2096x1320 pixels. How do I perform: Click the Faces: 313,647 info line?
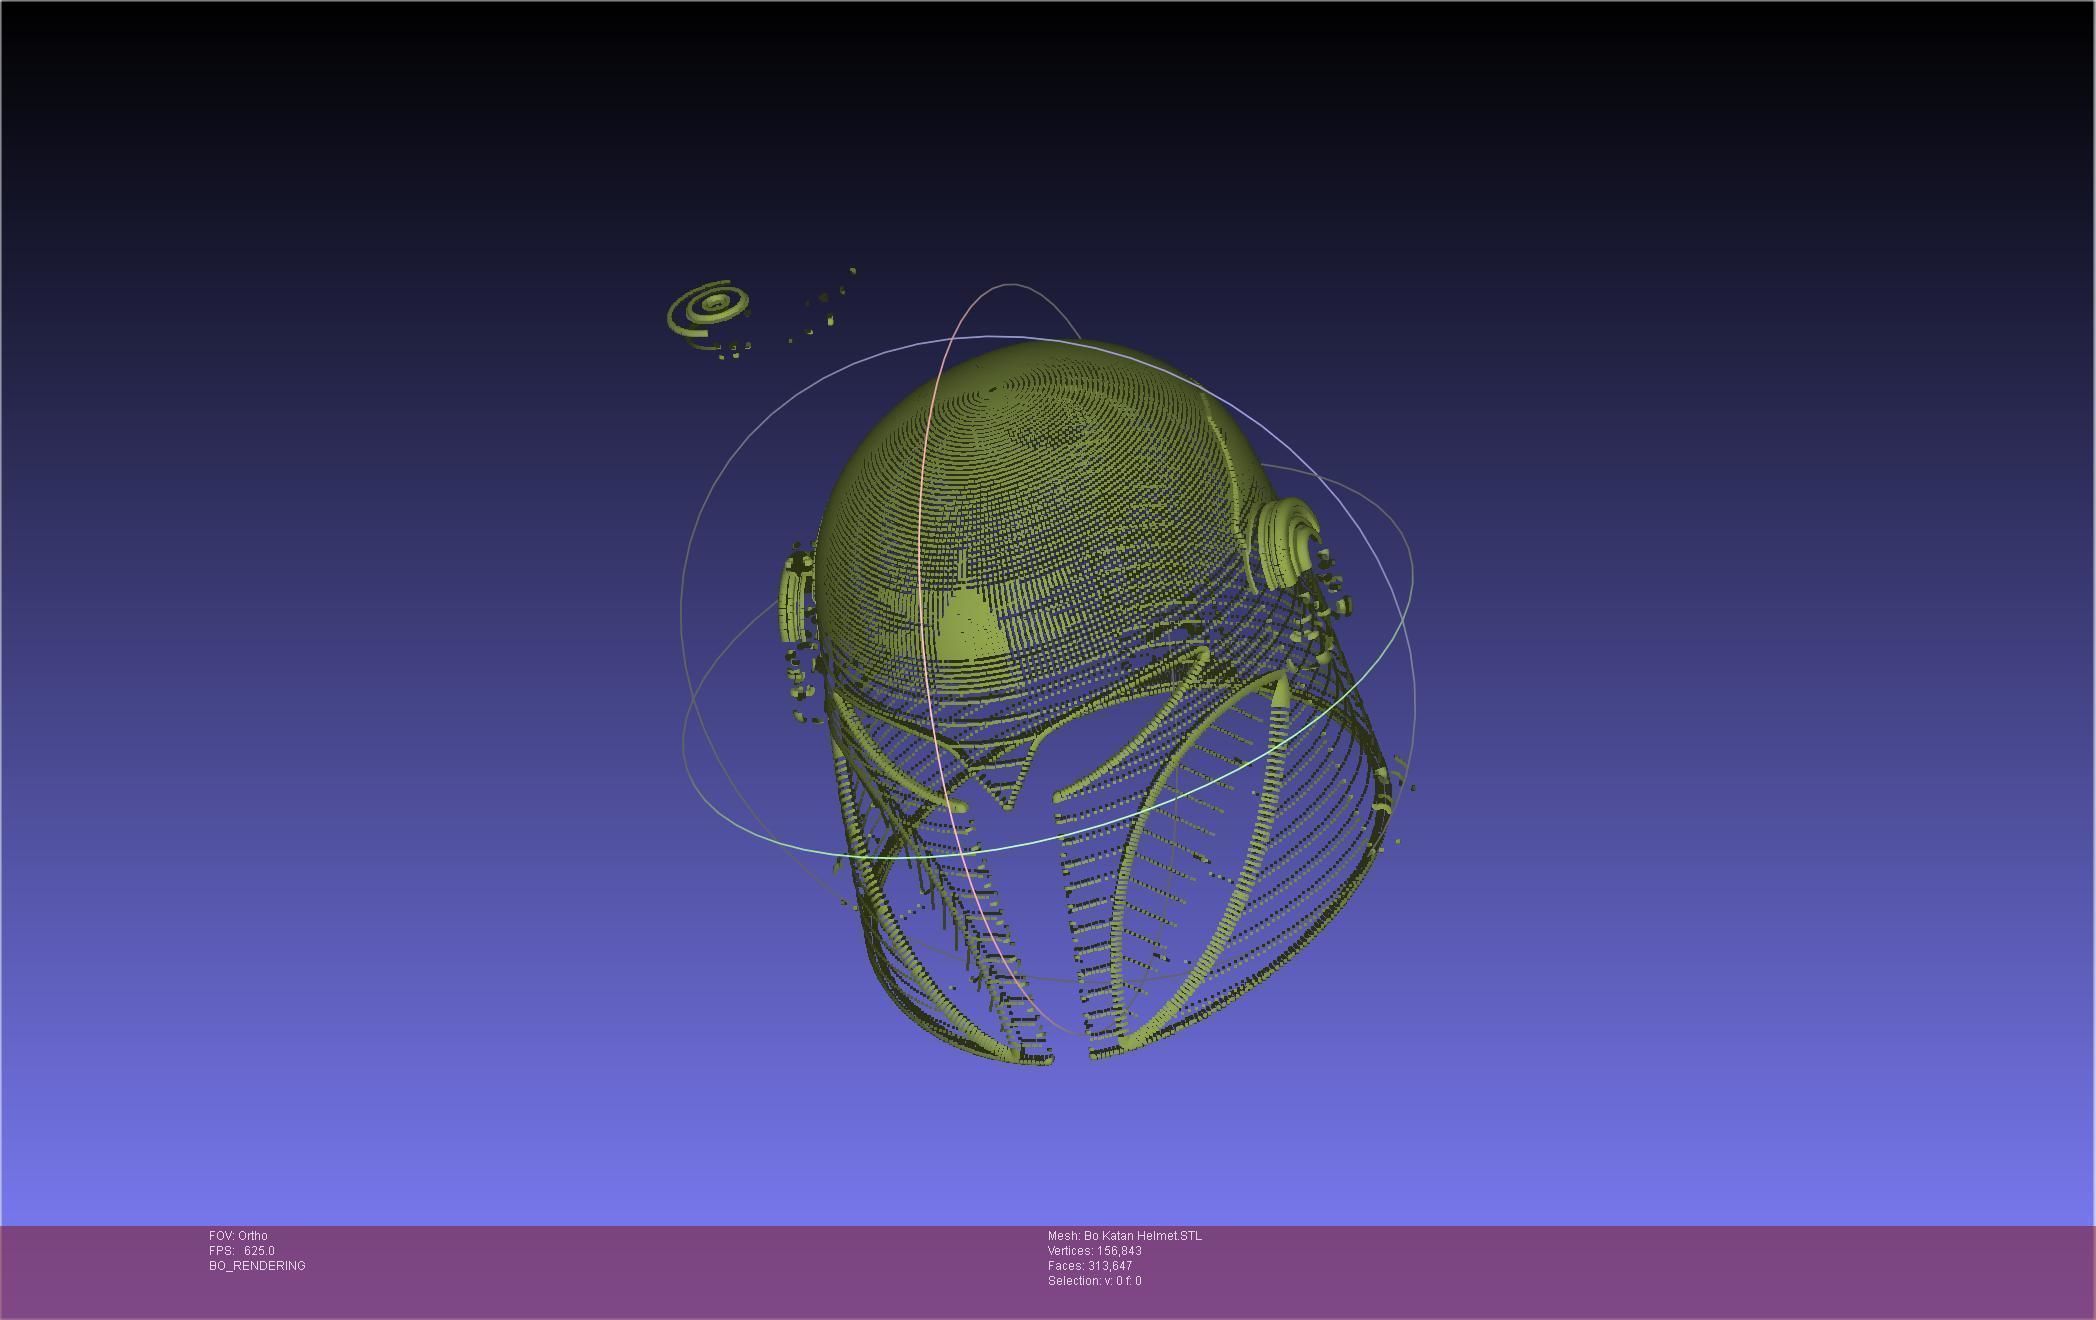(1089, 1266)
